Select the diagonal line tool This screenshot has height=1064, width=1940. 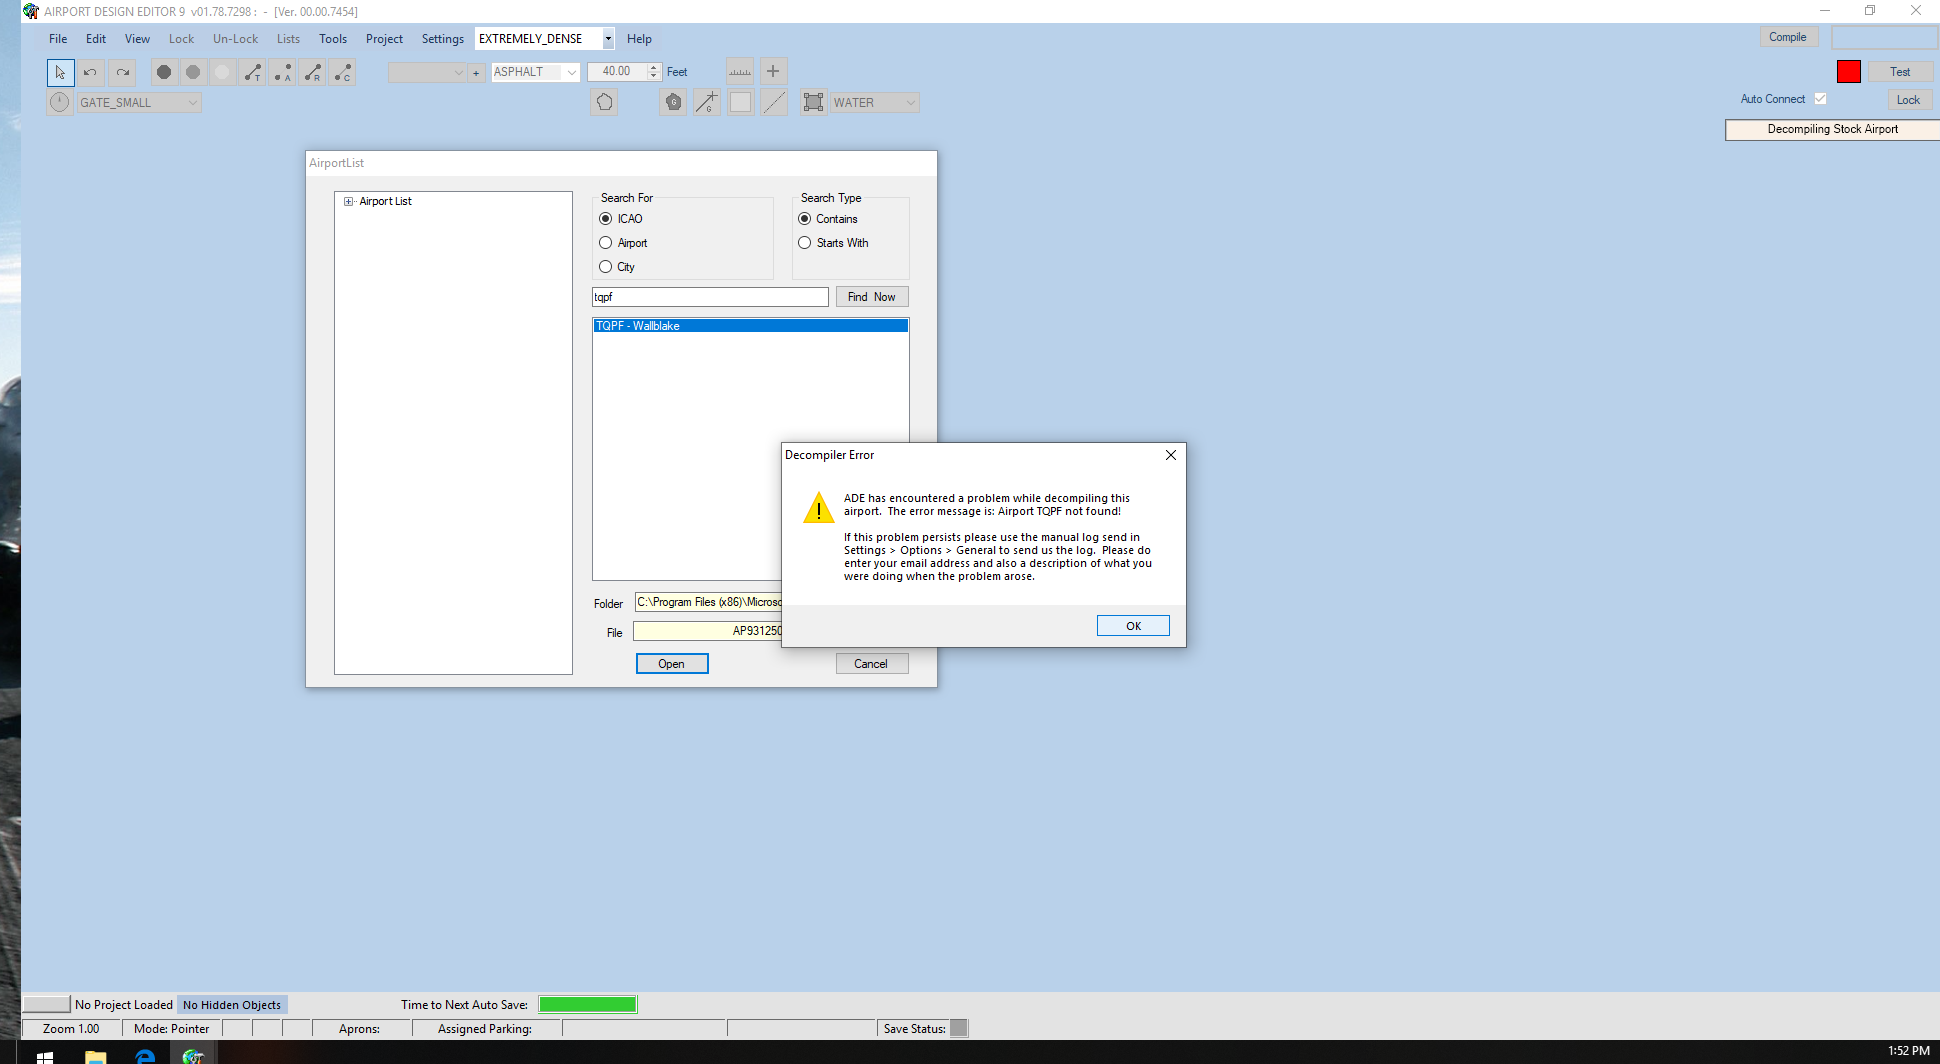[x=774, y=102]
